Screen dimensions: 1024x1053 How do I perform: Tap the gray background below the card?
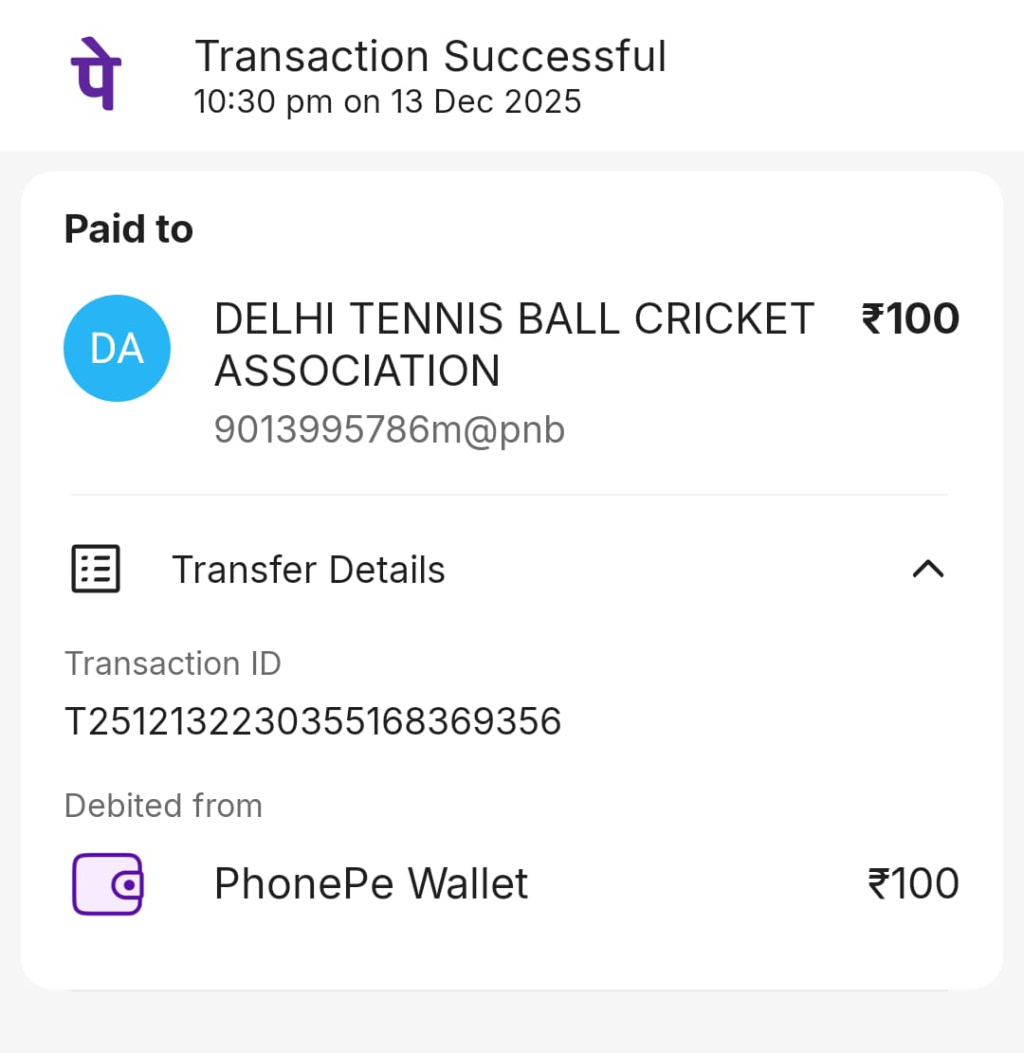pyautogui.click(x=512, y=1025)
